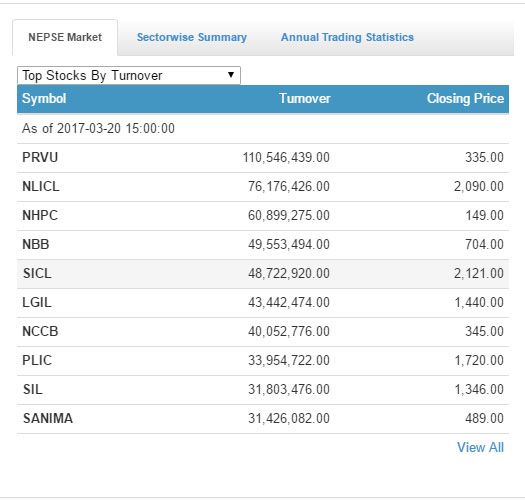
Task: Click the NBB symbol
Action: tap(35, 244)
